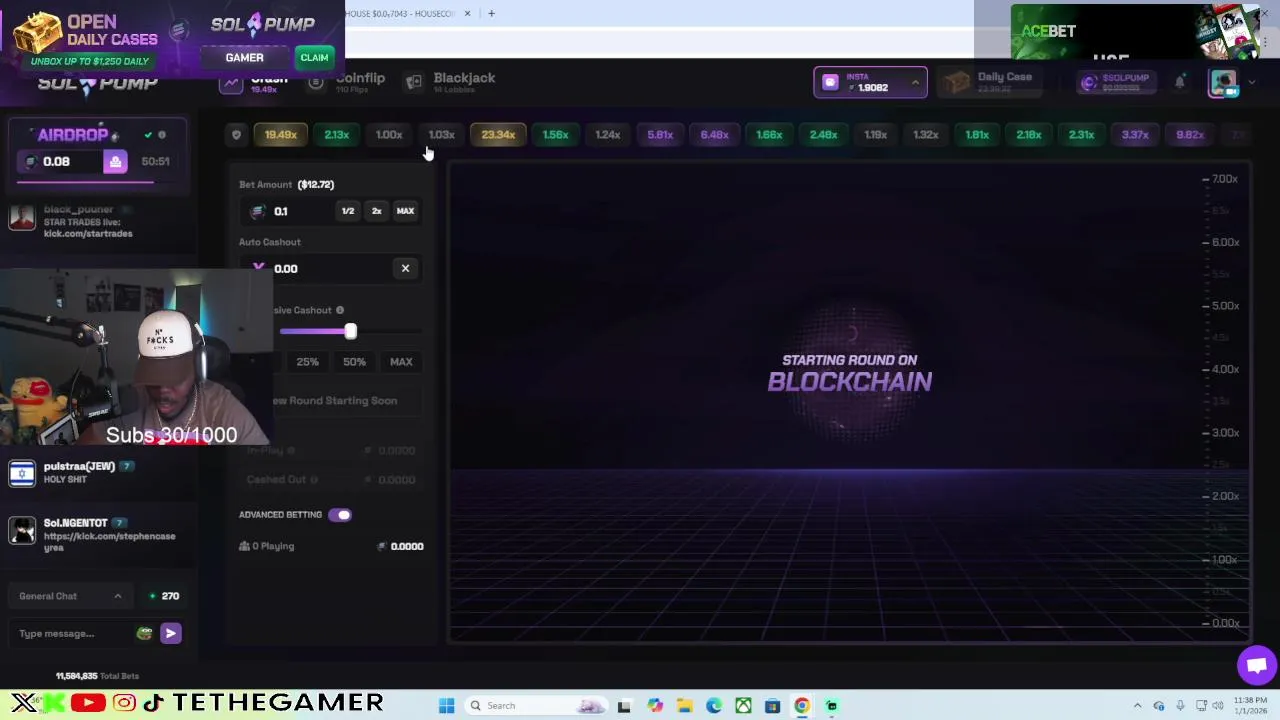This screenshot has height=720, width=1280.
Task: Open the 2.13x round result
Action: click(336, 135)
